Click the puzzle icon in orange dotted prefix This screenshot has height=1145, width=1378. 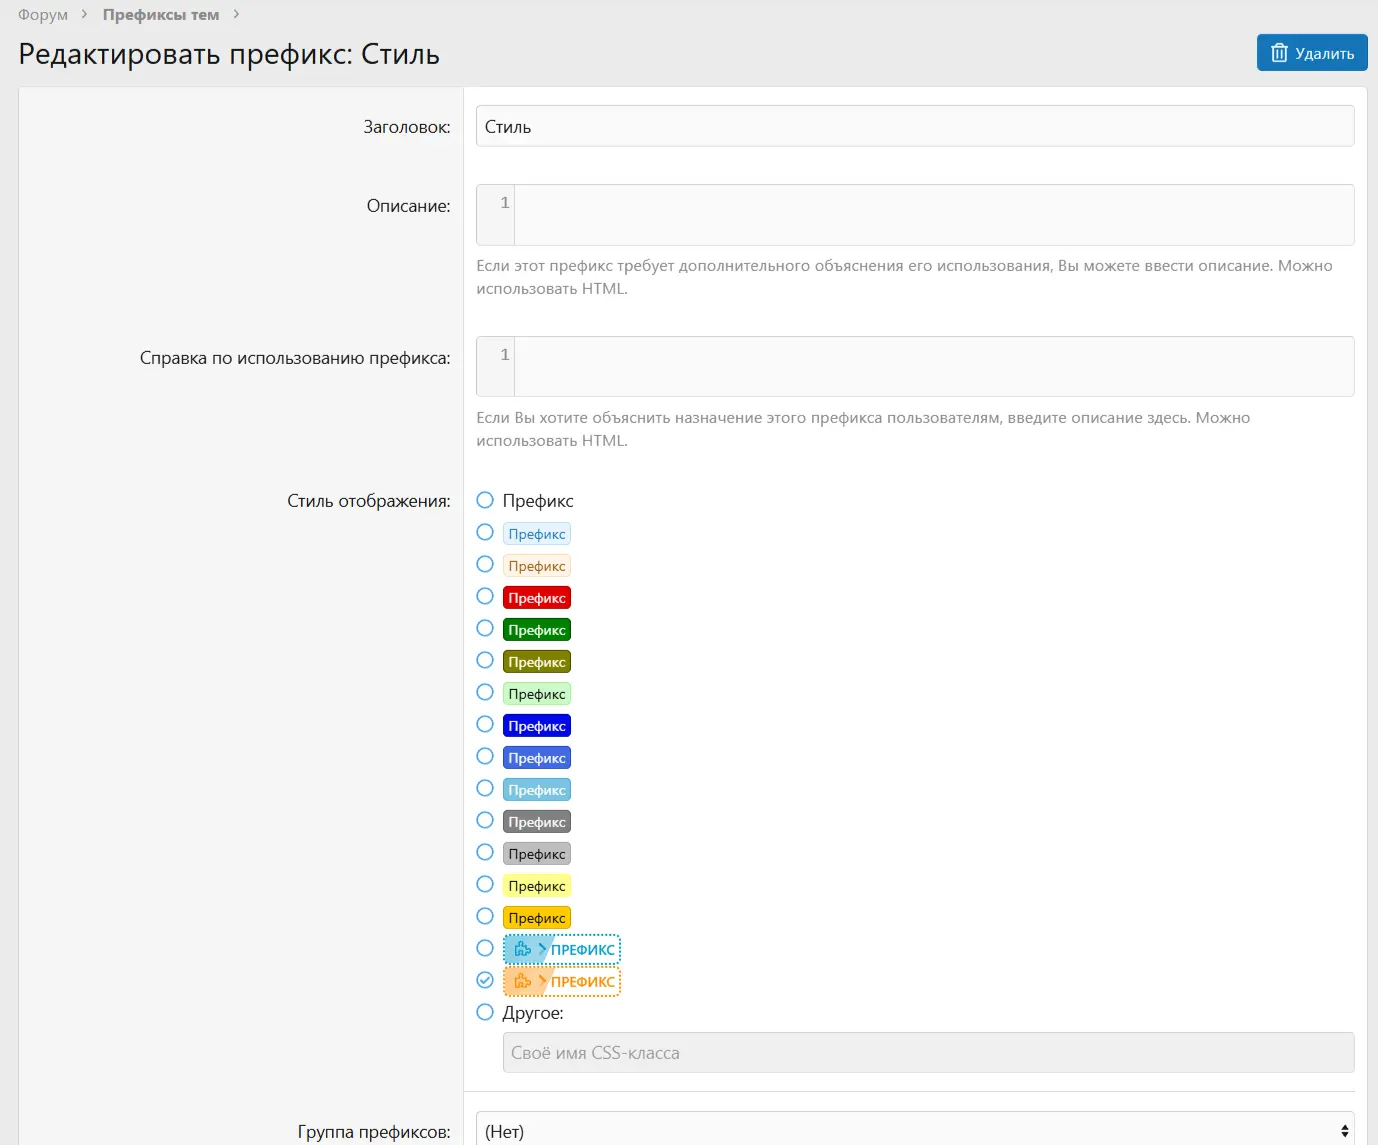coord(522,981)
